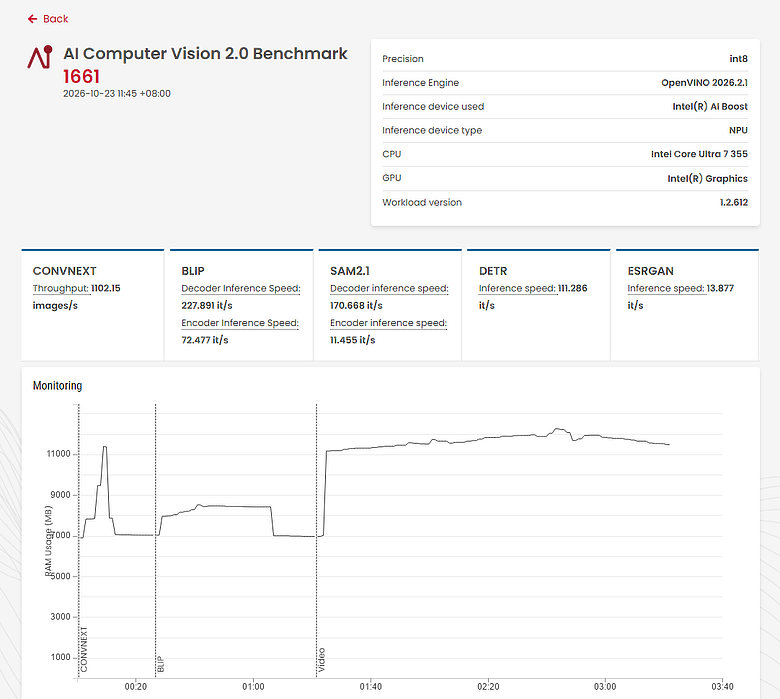Image resolution: width=780 pixels, height=699 pixels.
Task: Click the benchmark score 1661
Action: (81, 76)
